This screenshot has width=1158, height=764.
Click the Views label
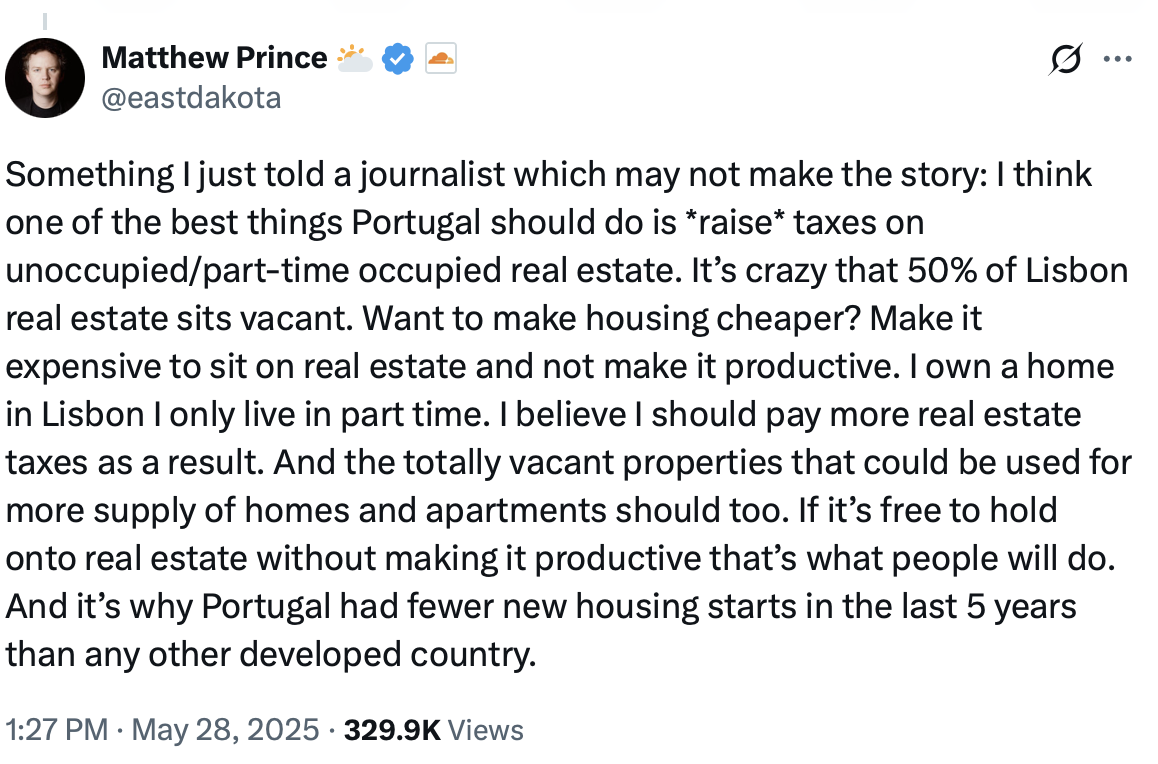[486, 730]
